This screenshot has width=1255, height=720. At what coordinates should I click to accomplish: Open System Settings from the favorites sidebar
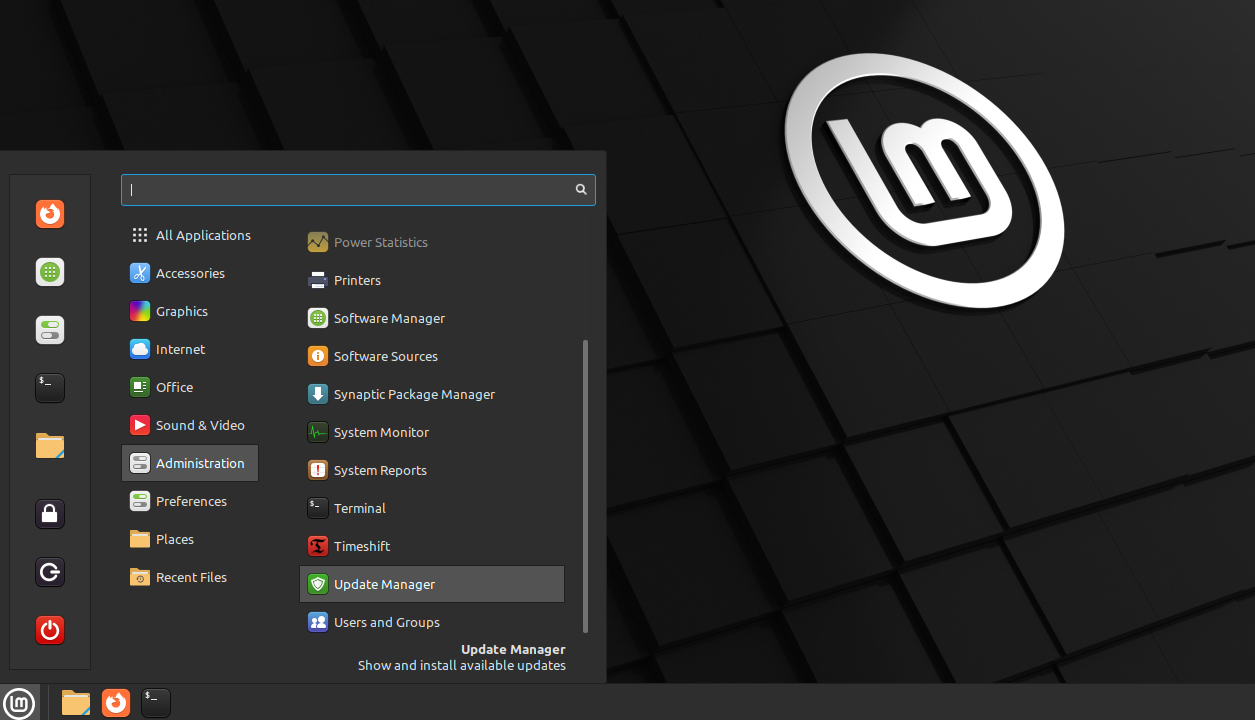pyautogui.click(x=50, y=330)
